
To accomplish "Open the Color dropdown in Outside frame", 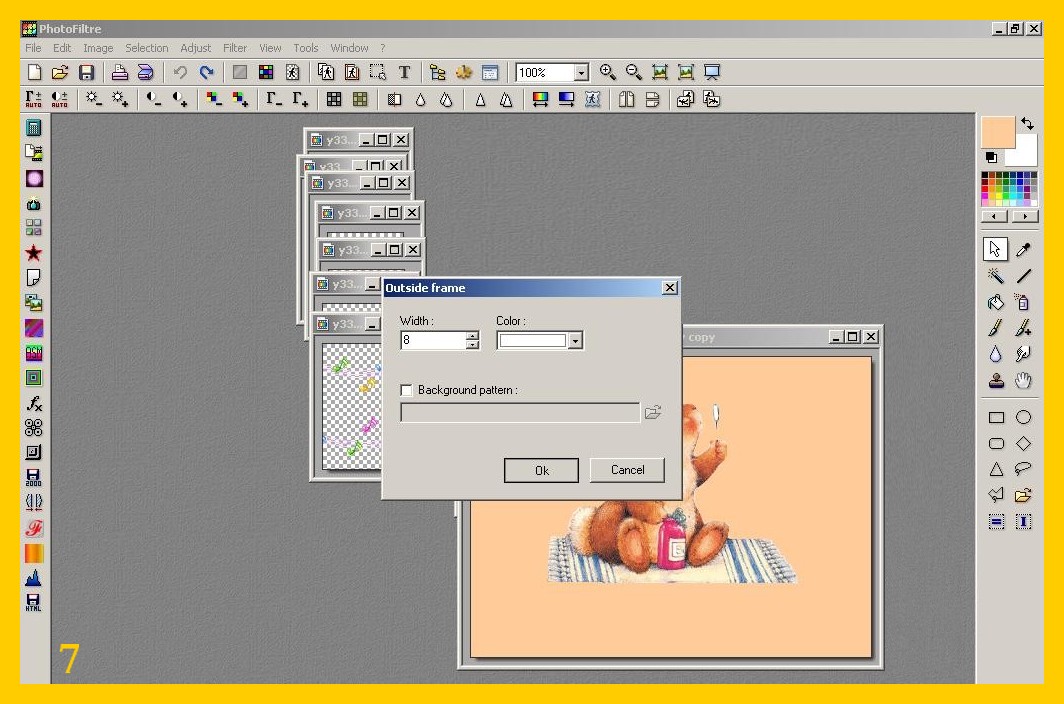I will tap(574, 341).
